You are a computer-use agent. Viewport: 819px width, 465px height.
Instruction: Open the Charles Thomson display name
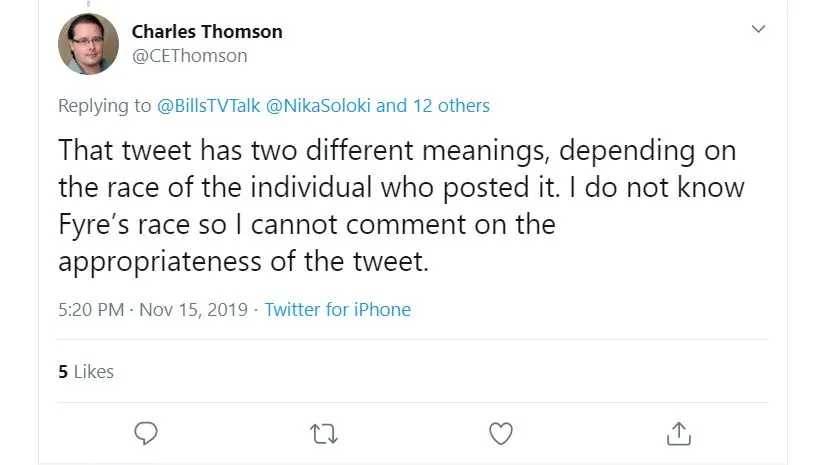pos(207,31)
